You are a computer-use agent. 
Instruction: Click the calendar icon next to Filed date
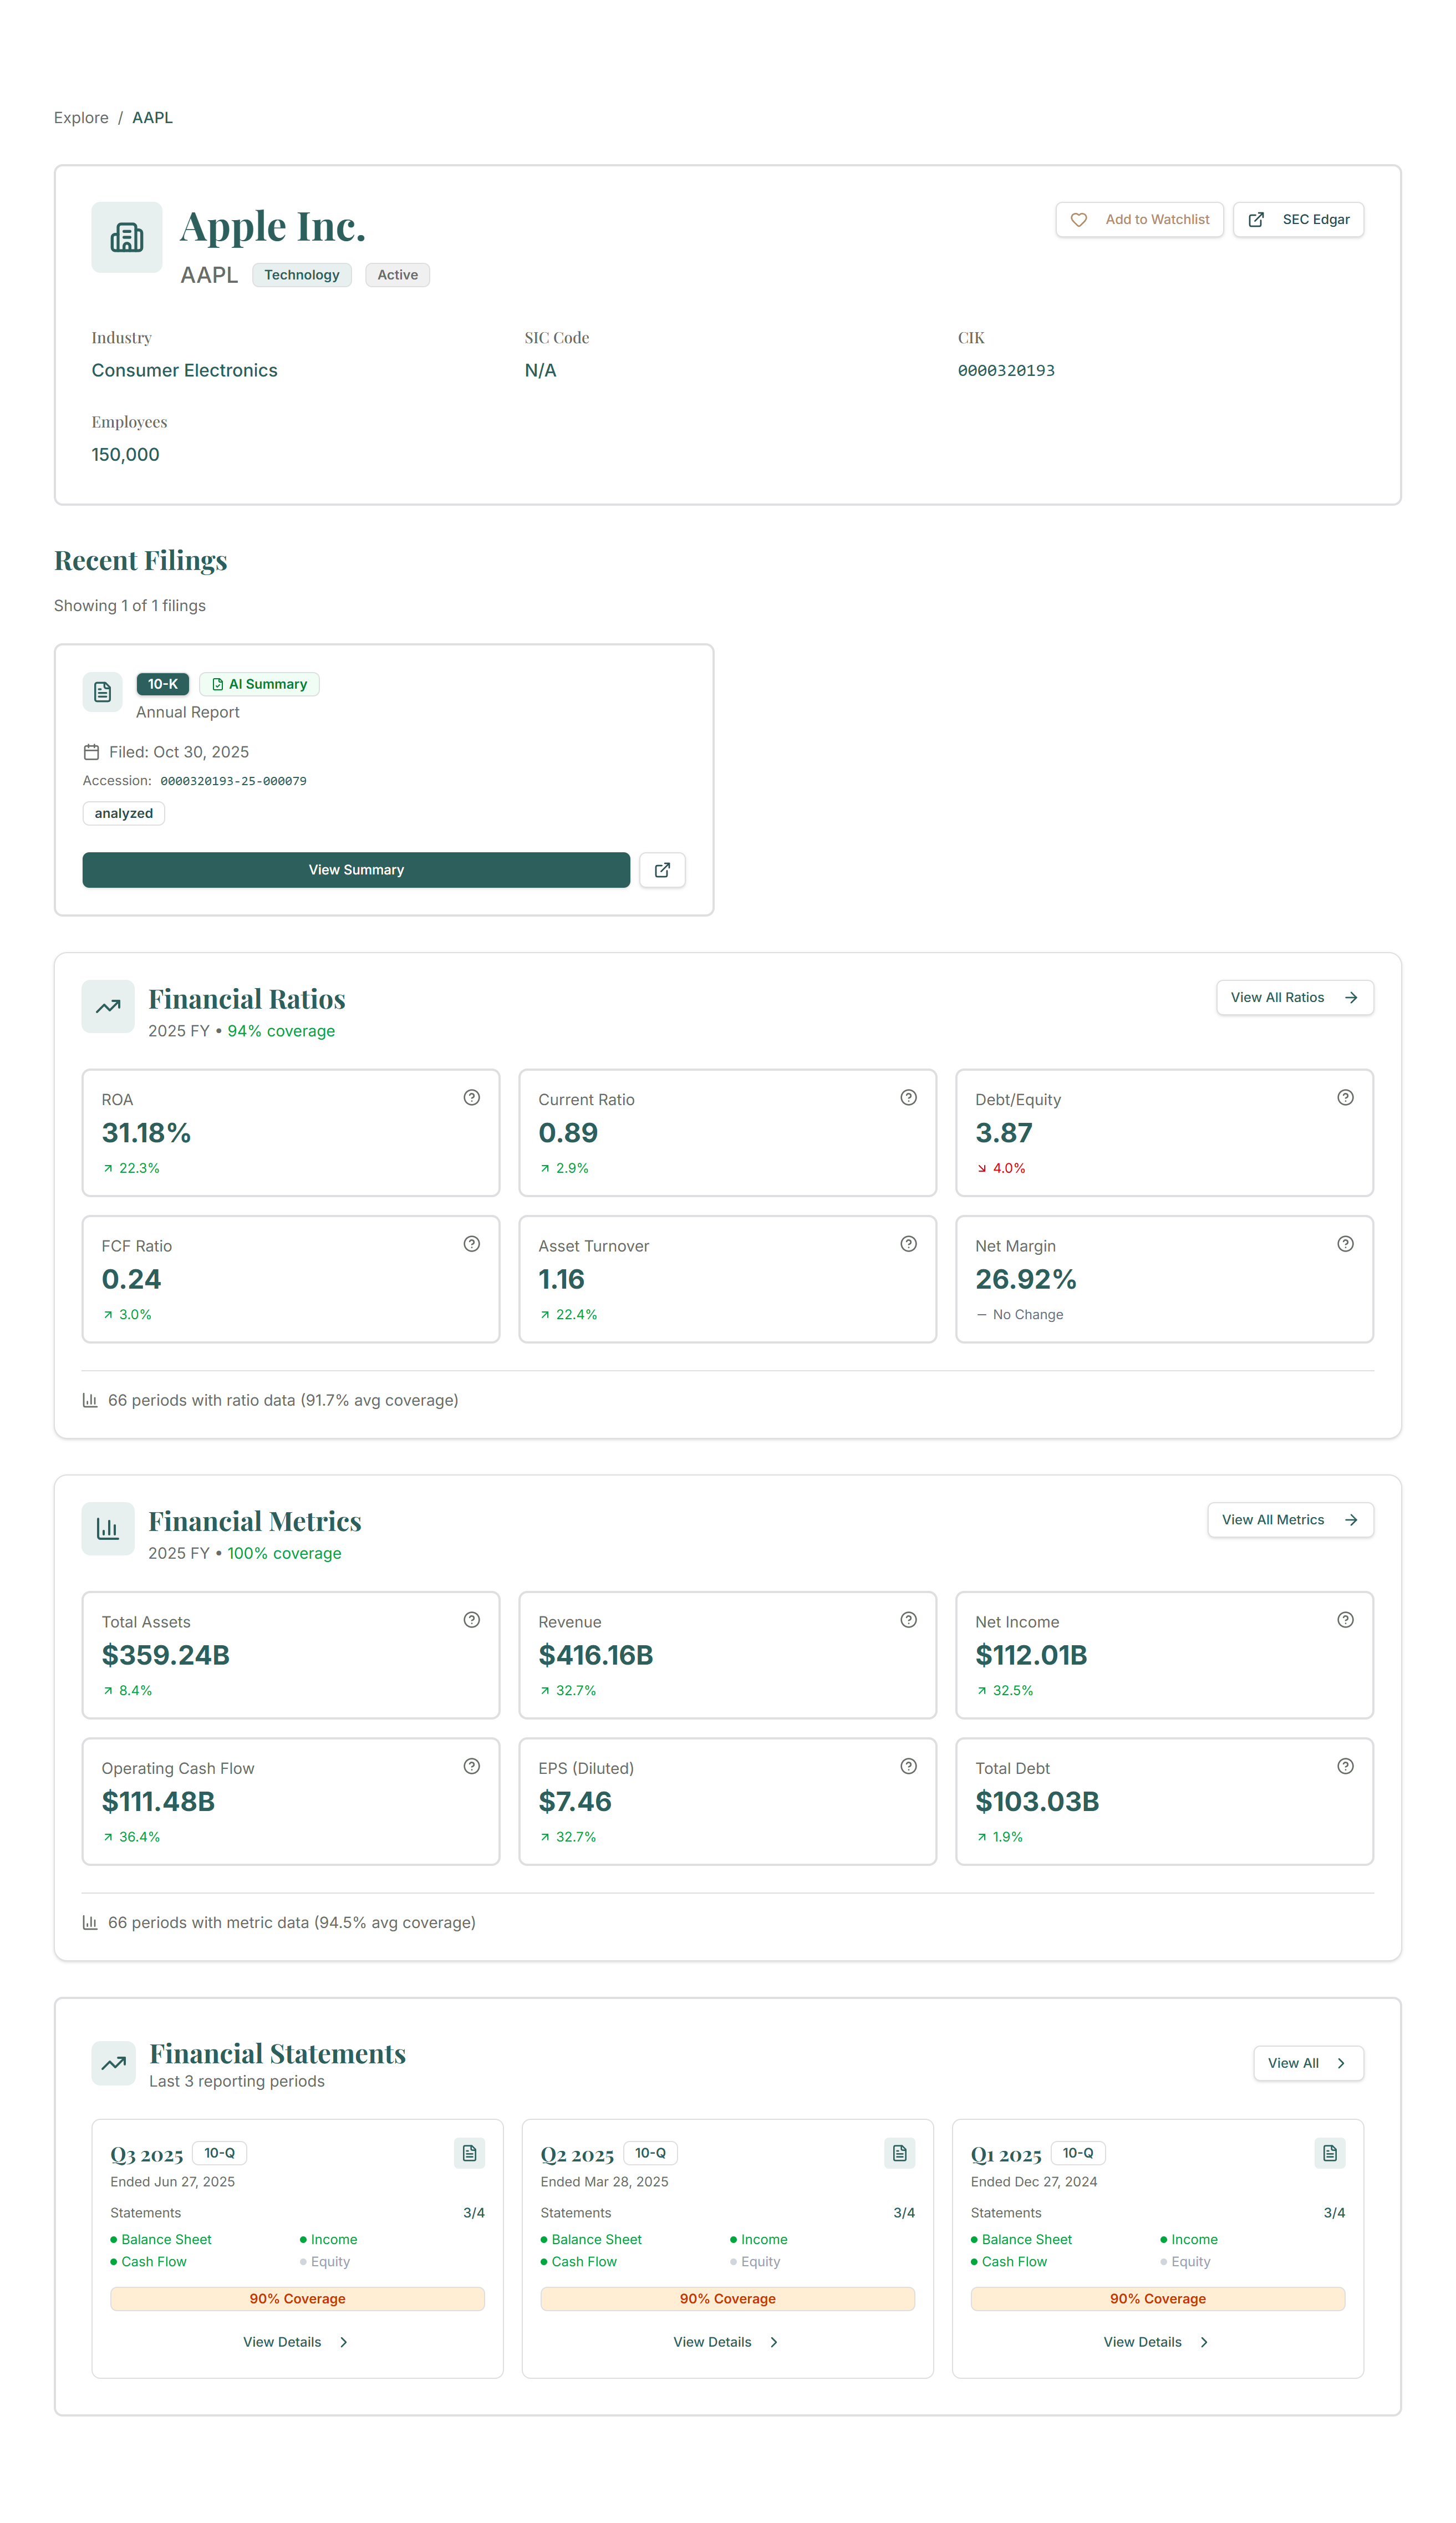click(x=91, y=751)
